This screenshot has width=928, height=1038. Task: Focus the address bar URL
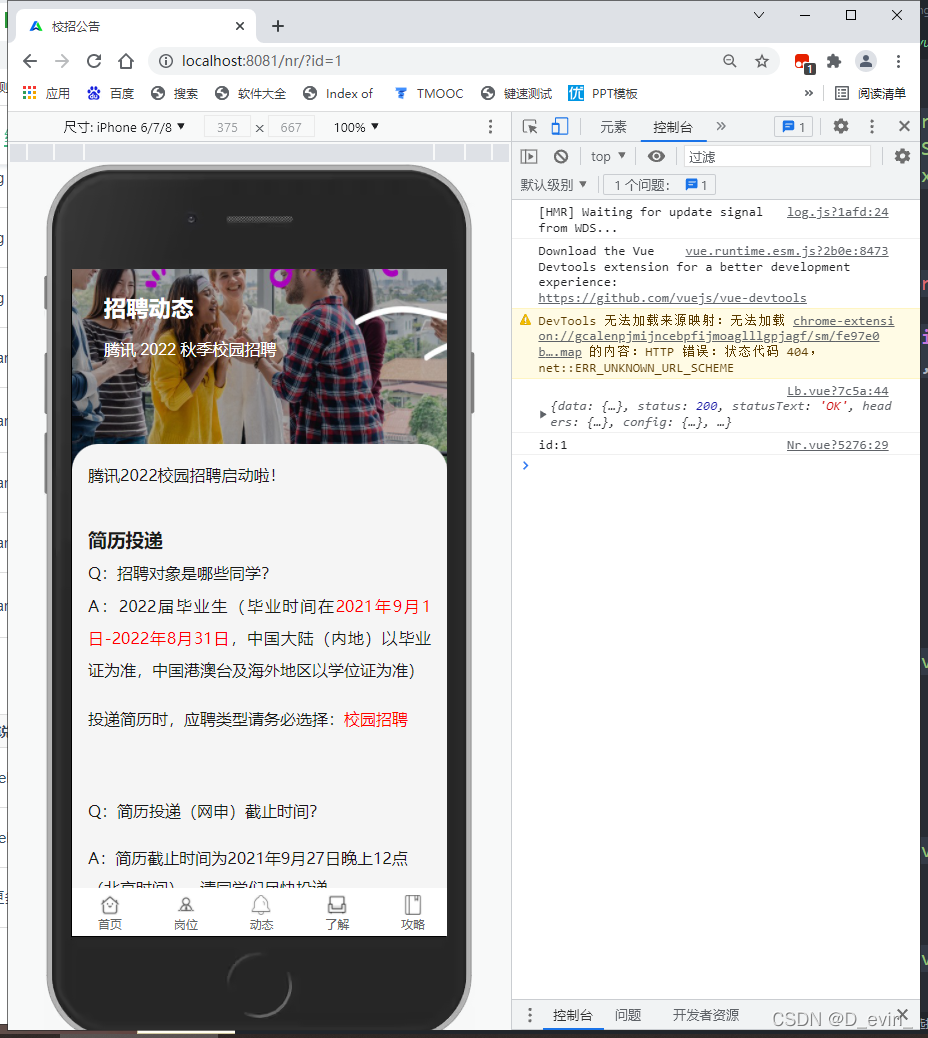click(x=261, y=61)
